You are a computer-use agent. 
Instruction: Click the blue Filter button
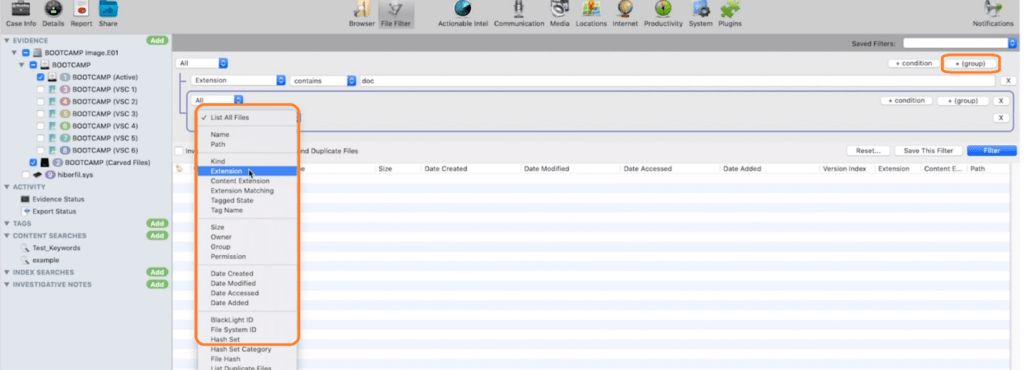coord(991,151)
